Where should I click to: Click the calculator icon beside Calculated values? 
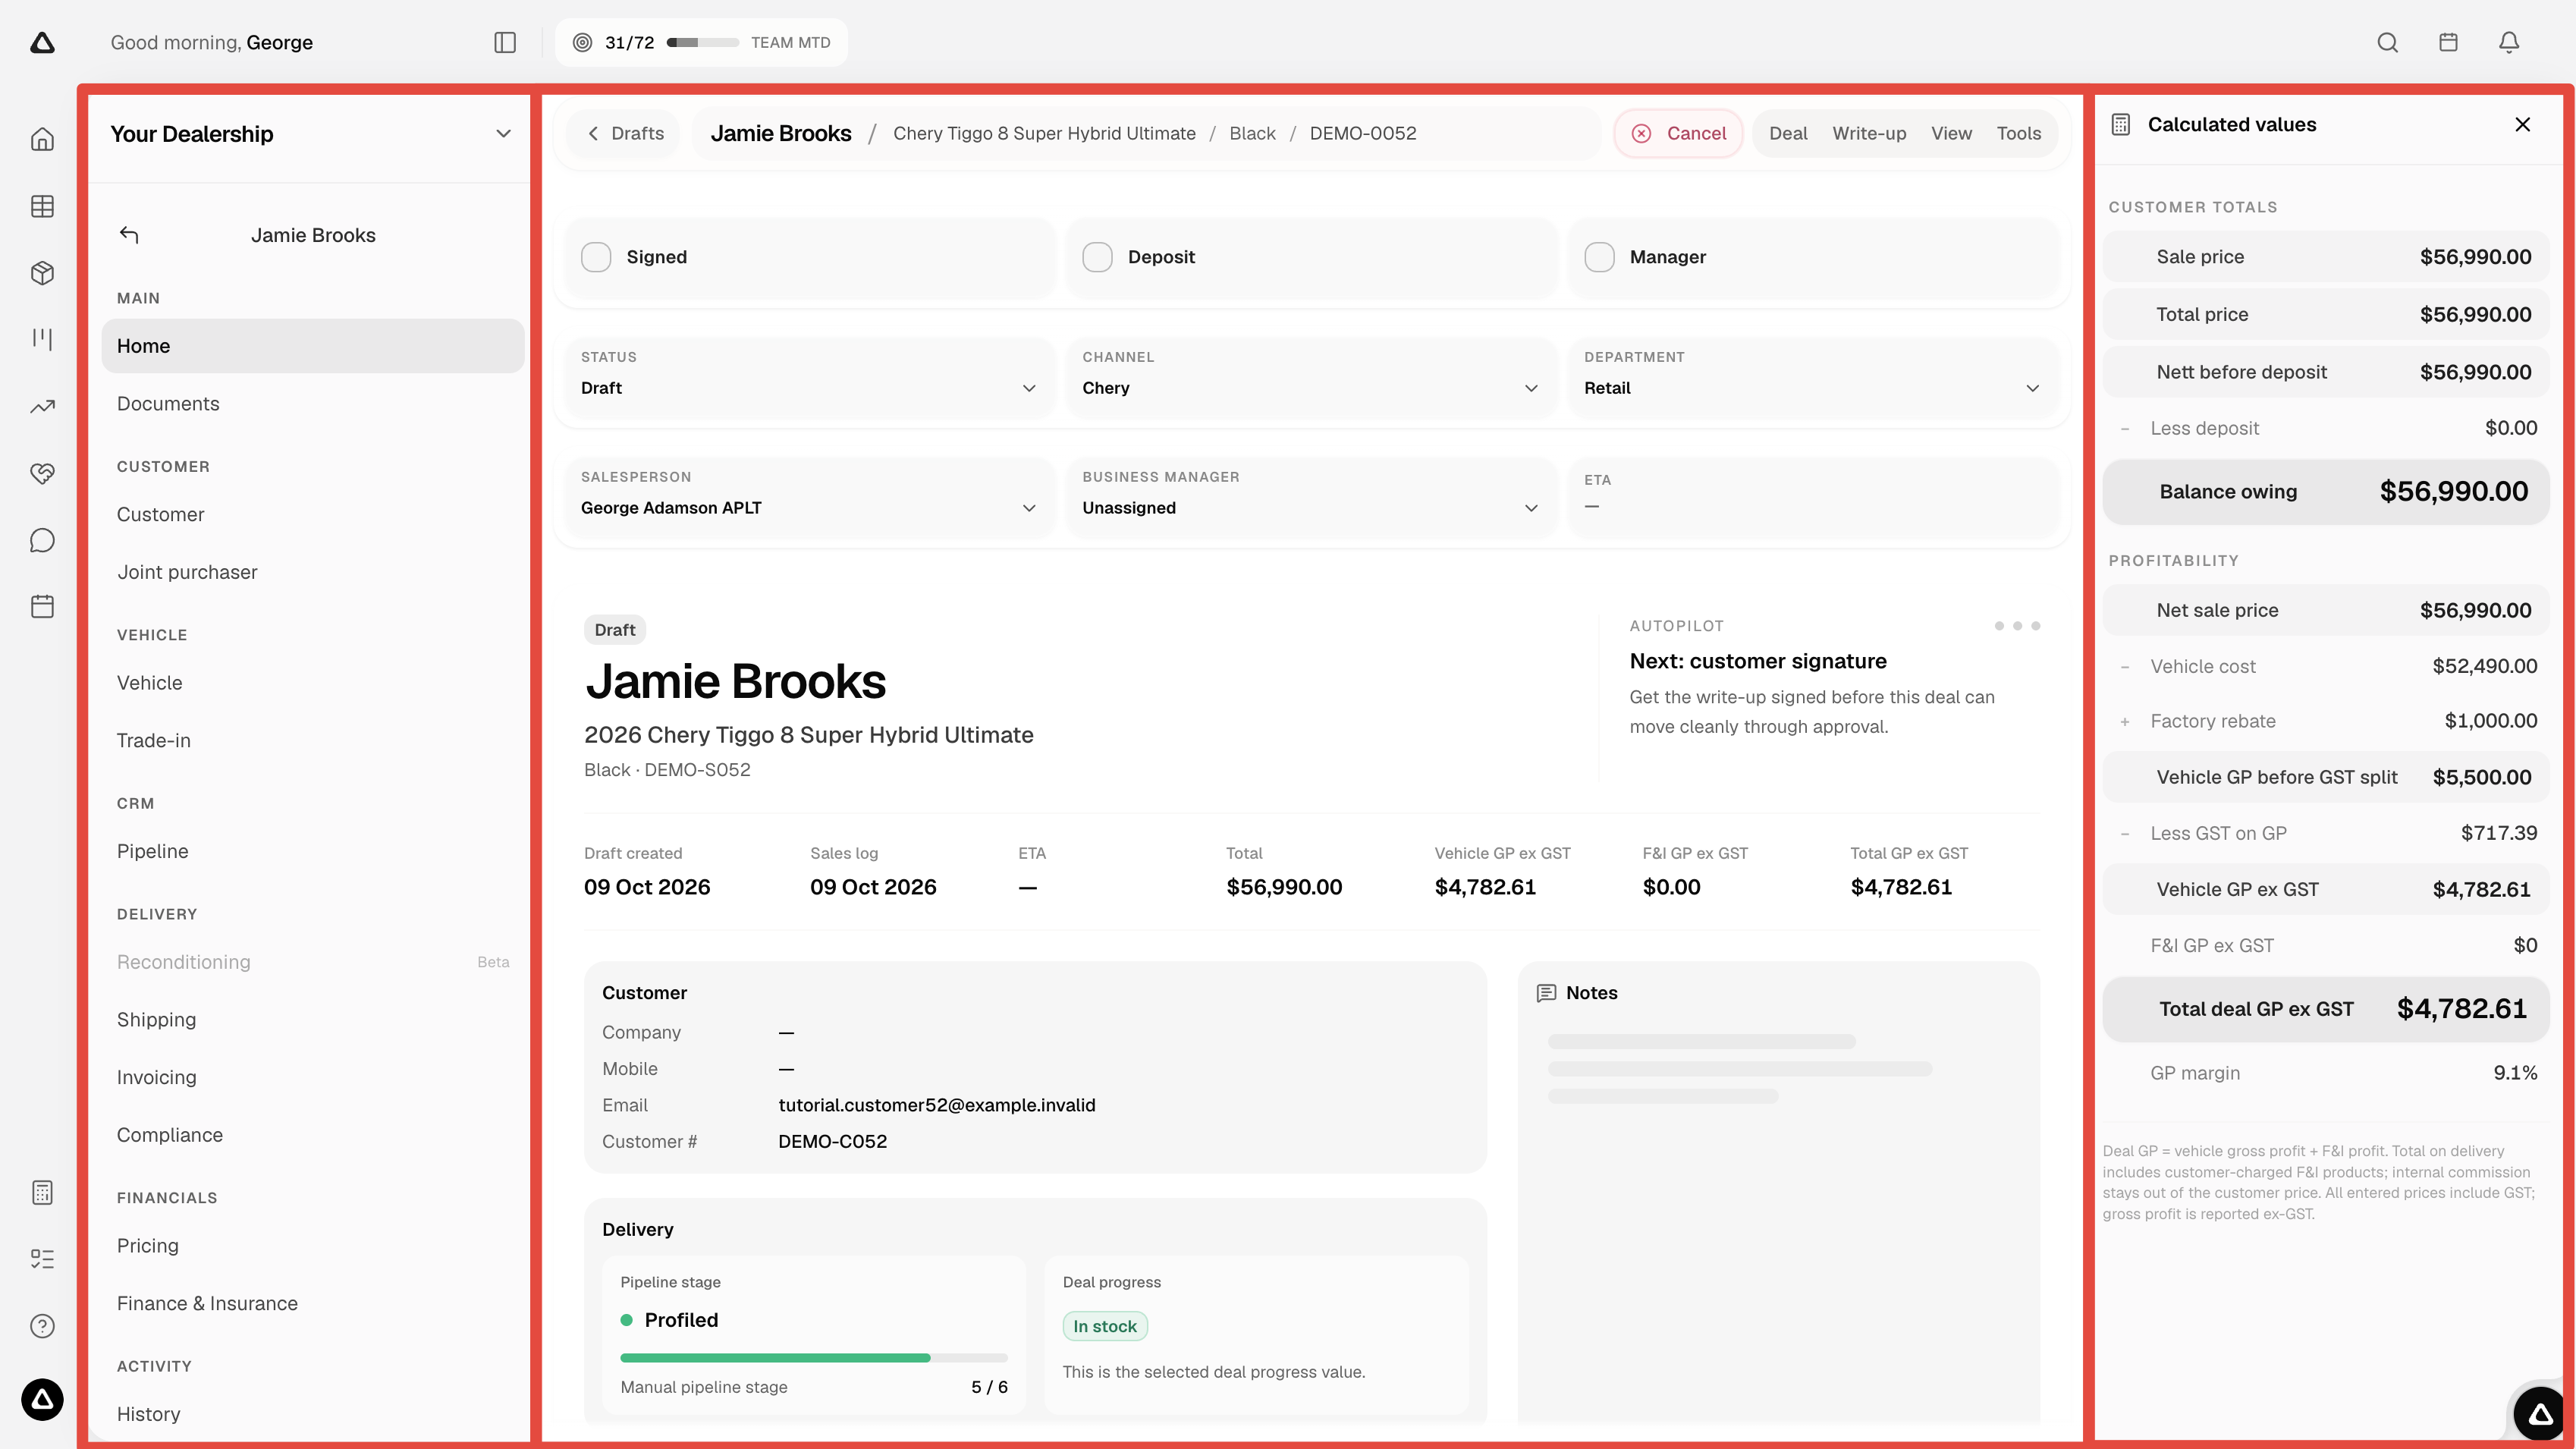point(2120,124)
